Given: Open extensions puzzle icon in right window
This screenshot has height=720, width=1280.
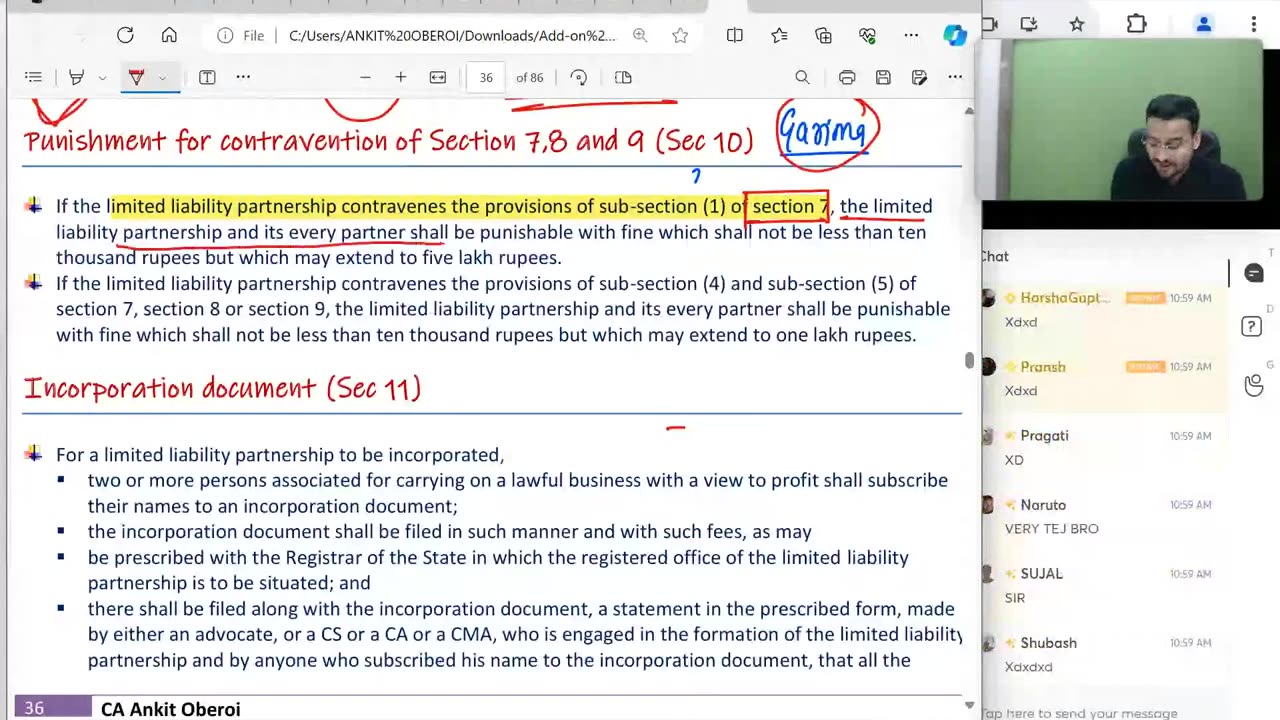Looking at the screenshot, I should point(1137,24).
